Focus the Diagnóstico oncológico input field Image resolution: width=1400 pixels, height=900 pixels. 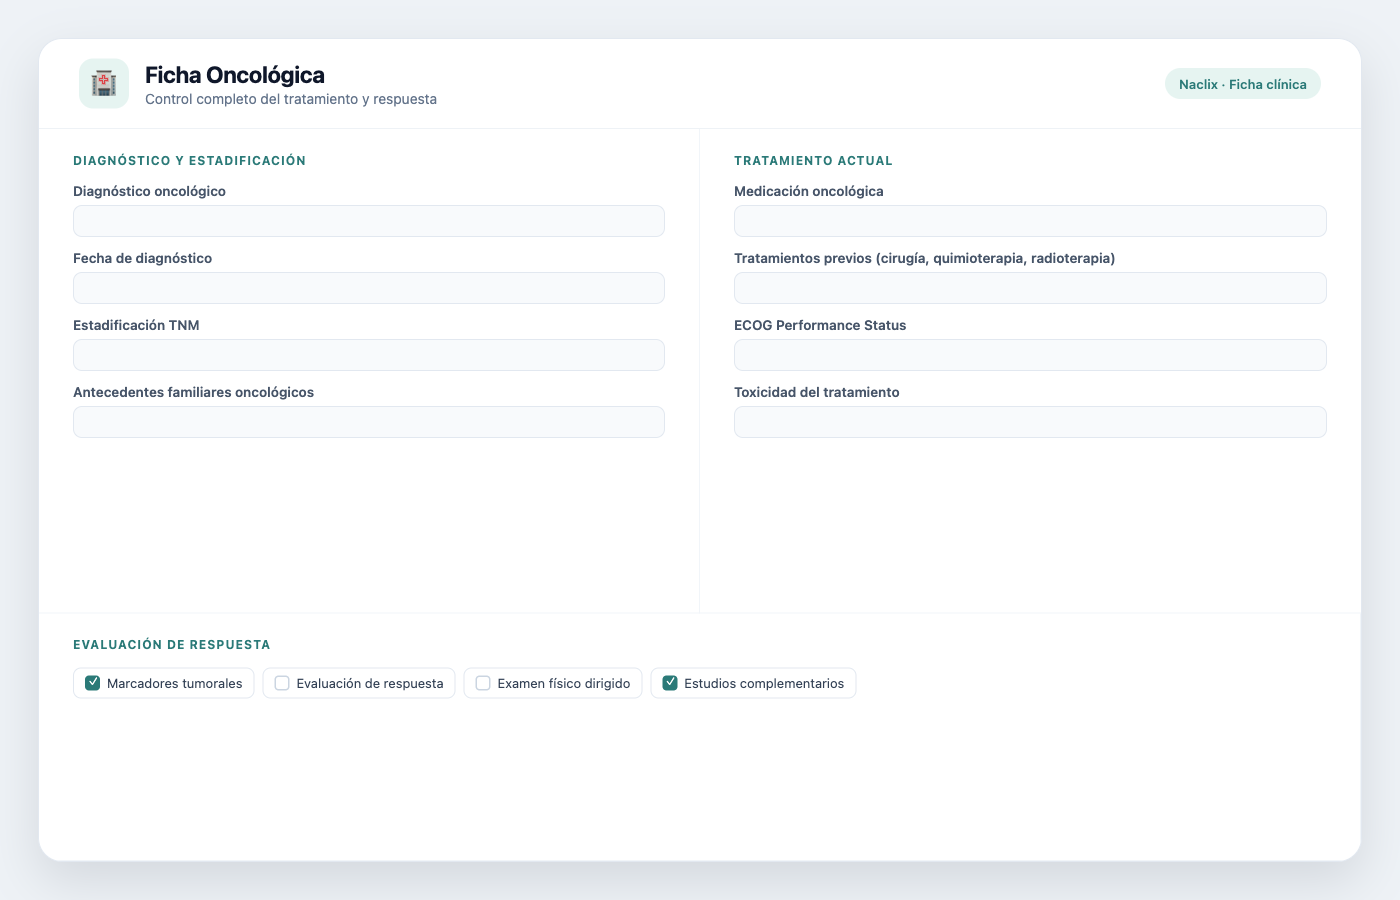[x=369, y=221]
